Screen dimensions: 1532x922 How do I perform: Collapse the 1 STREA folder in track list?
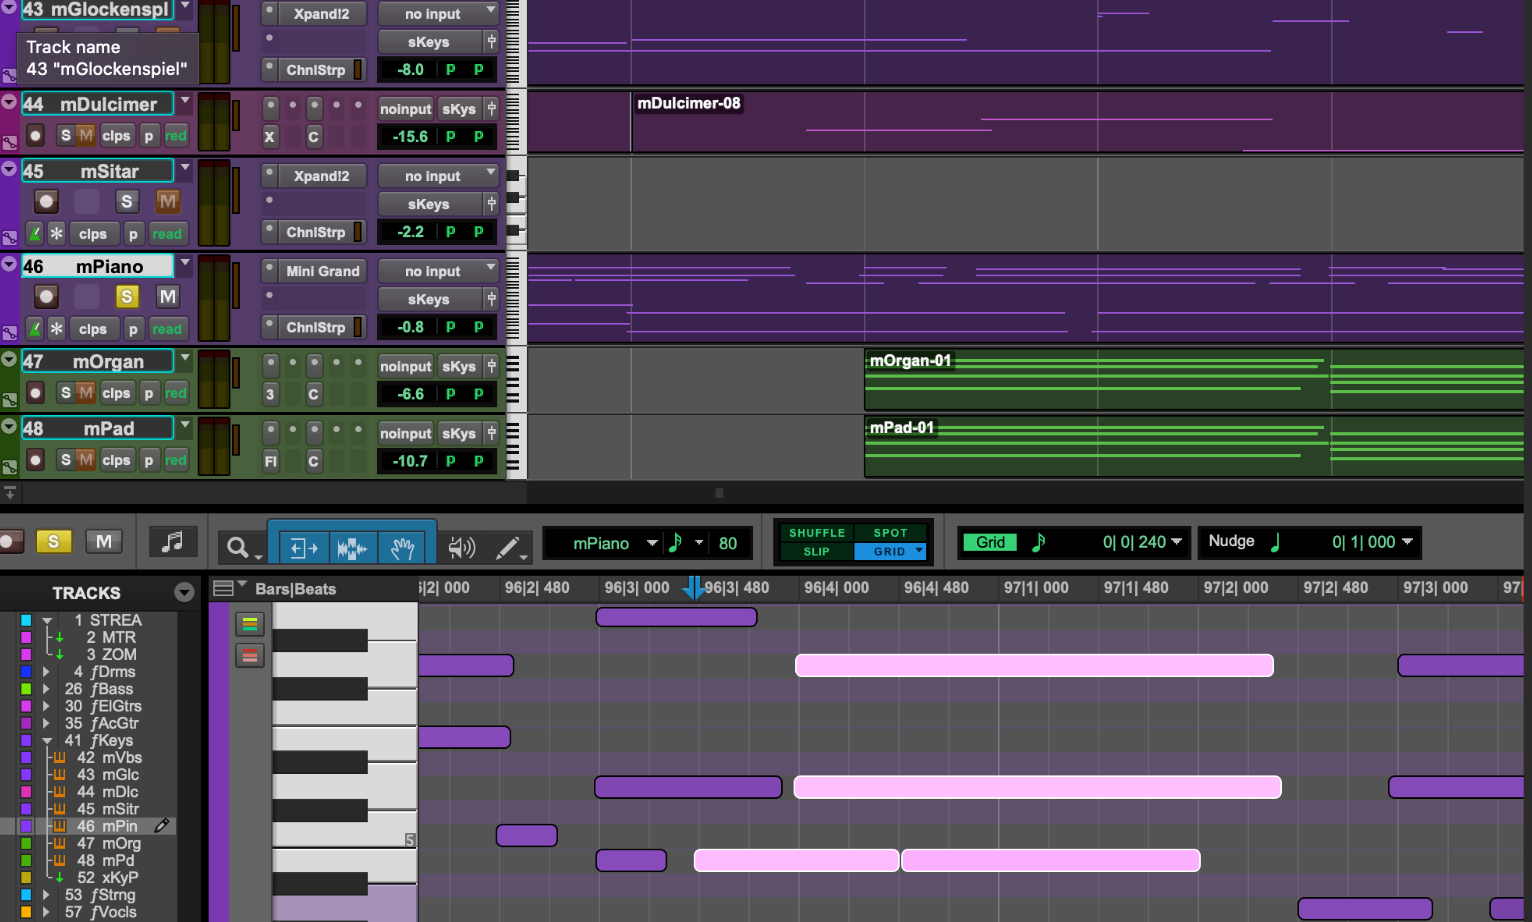[46, 621]
